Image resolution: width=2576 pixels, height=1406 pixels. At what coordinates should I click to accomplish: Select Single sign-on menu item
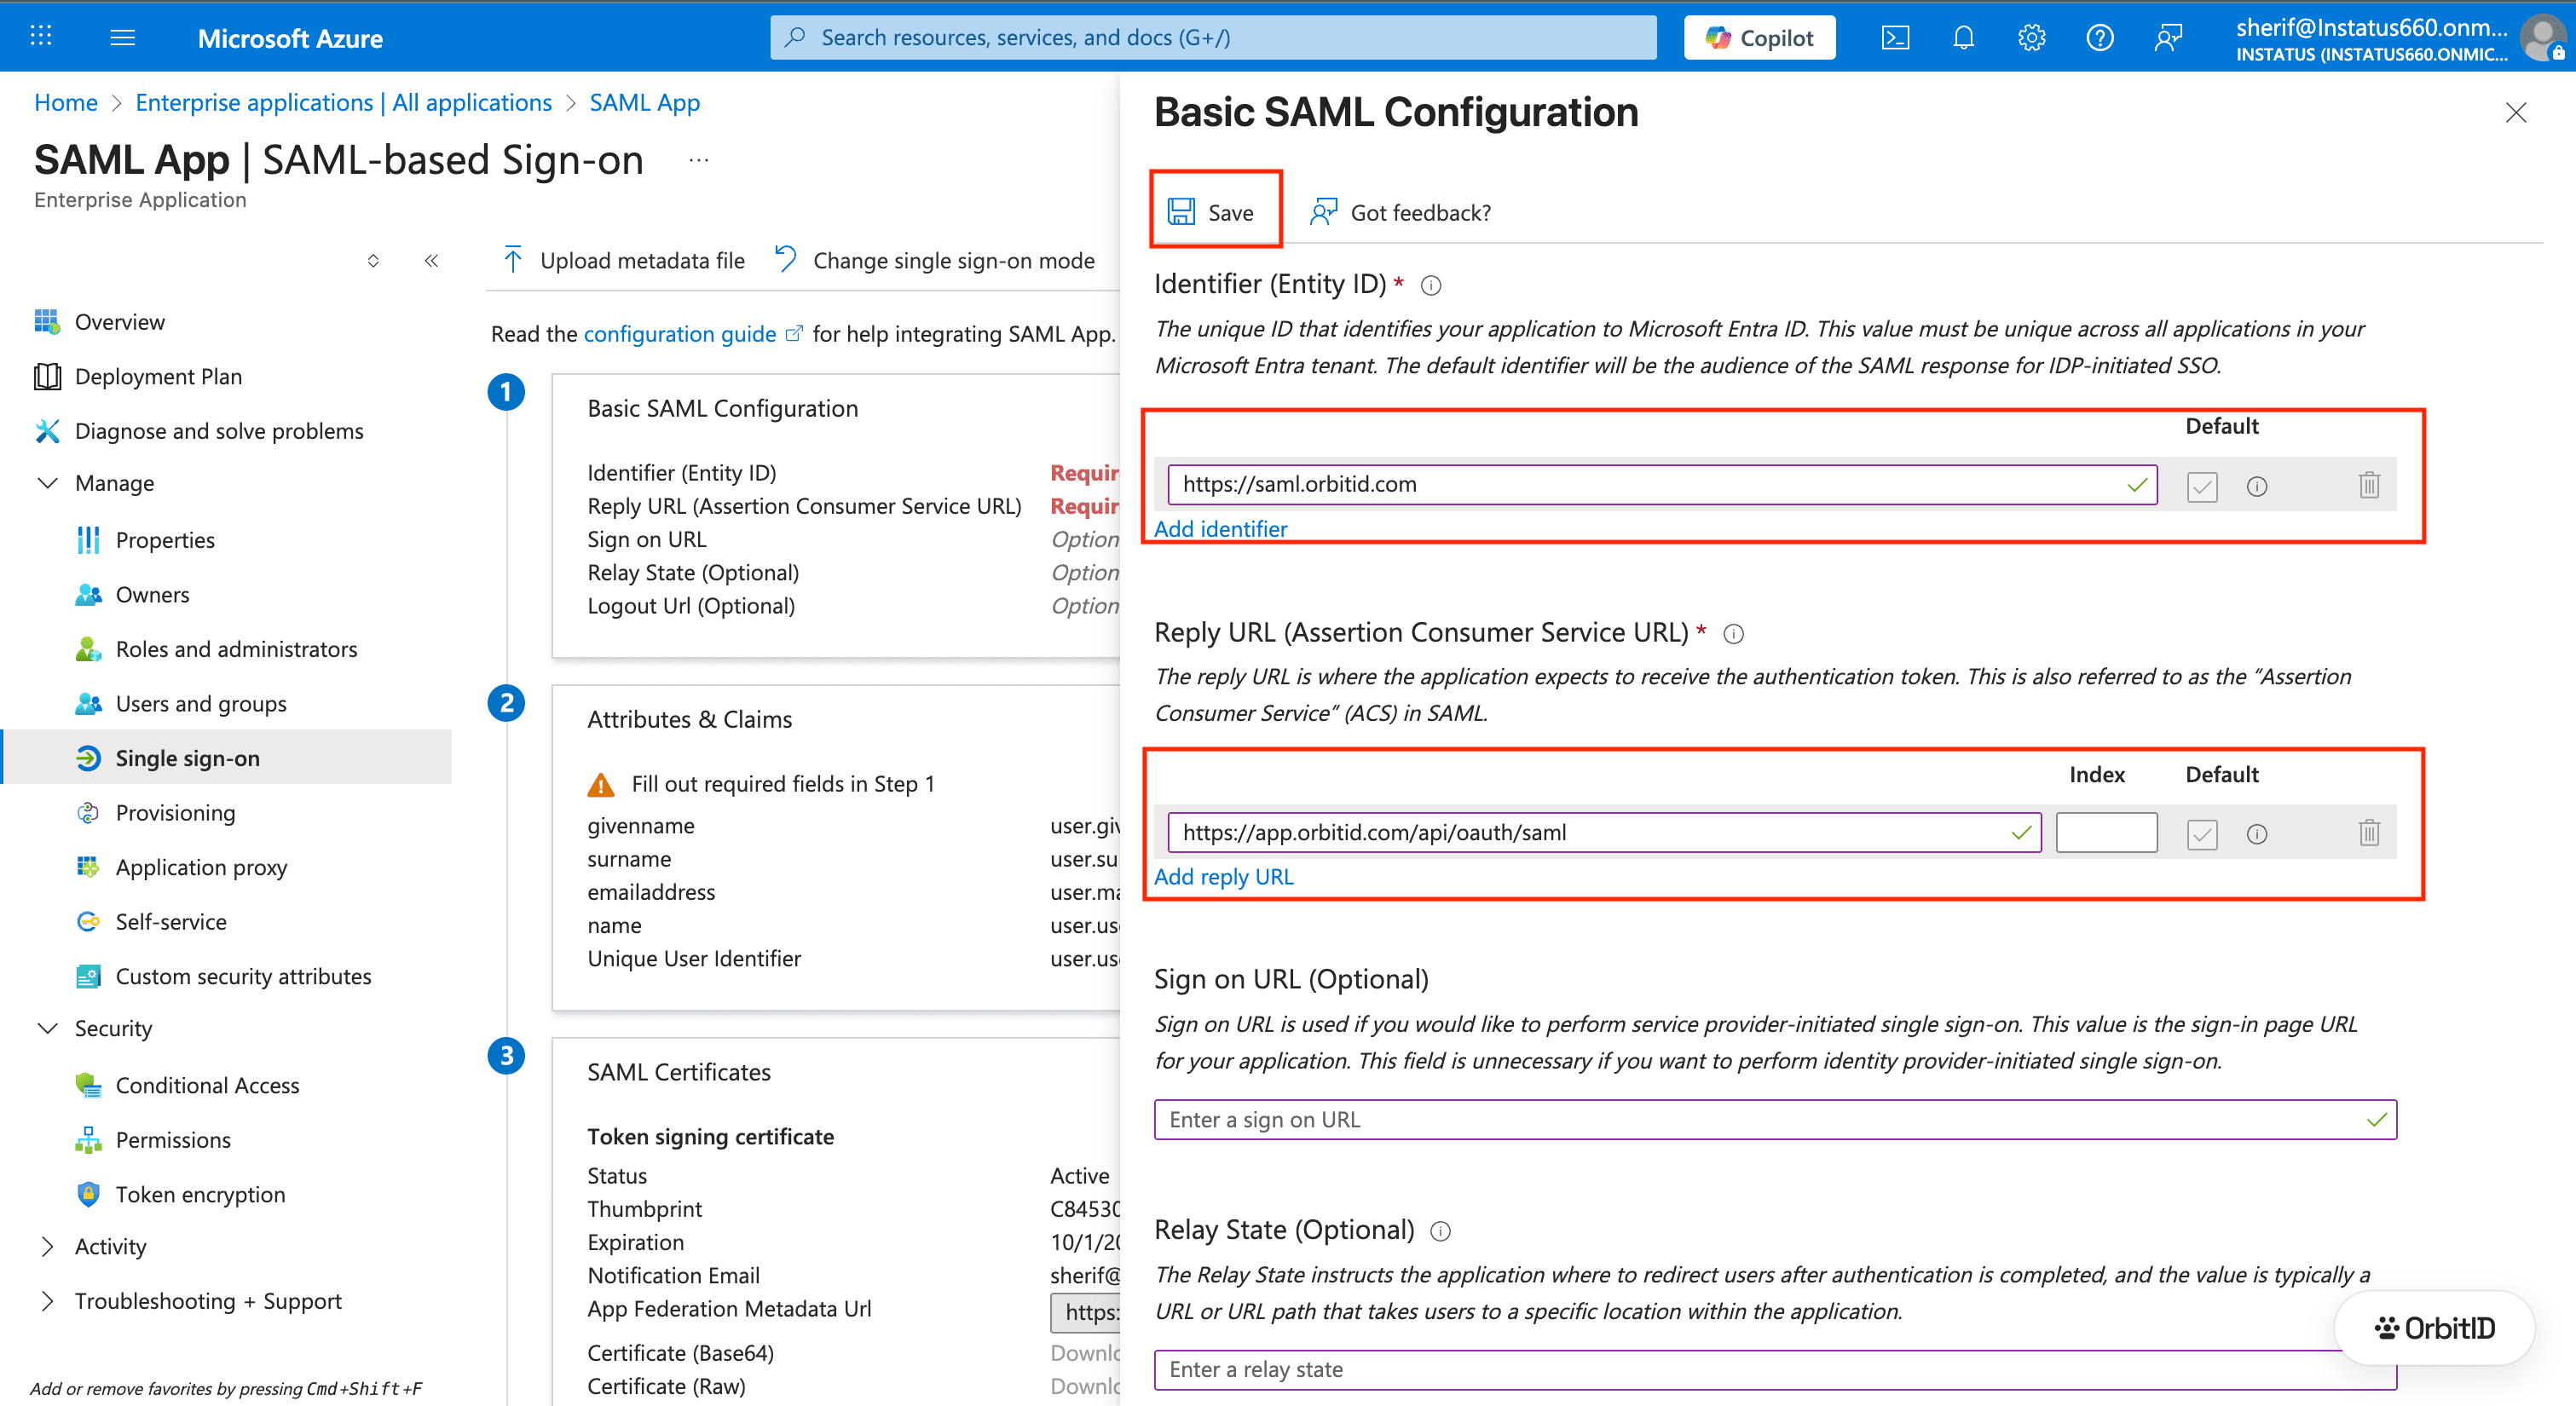coord(226,758)
